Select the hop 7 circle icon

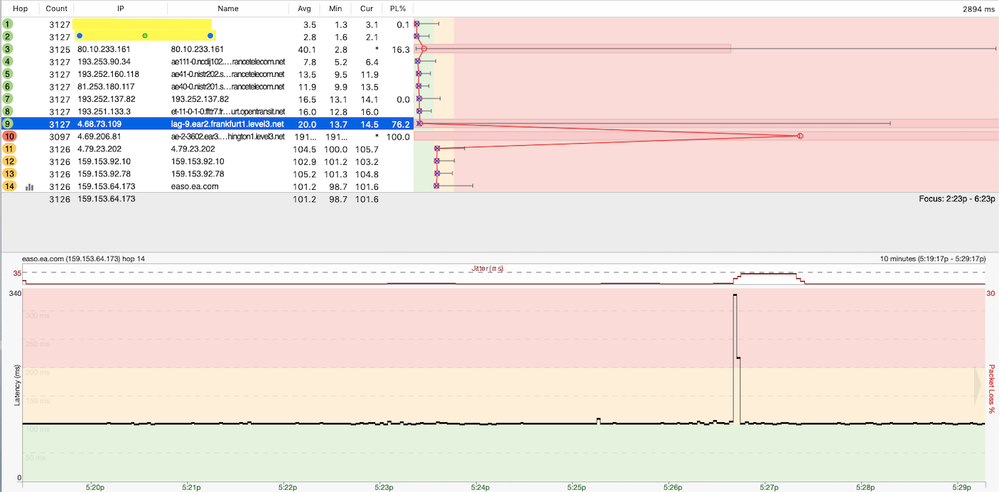(x=8, y=98)
